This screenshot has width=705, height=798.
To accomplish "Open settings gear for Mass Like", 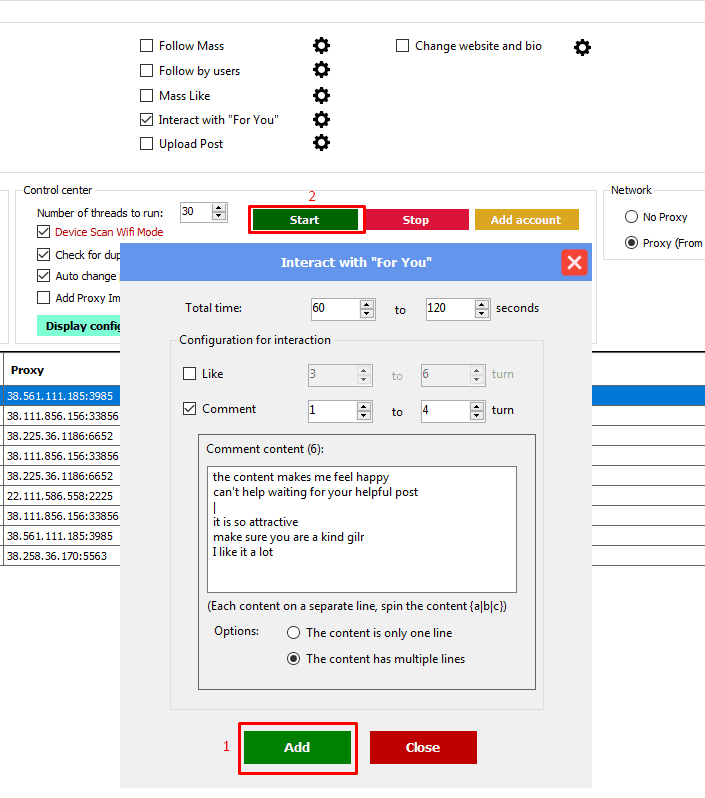I will 321,96.
